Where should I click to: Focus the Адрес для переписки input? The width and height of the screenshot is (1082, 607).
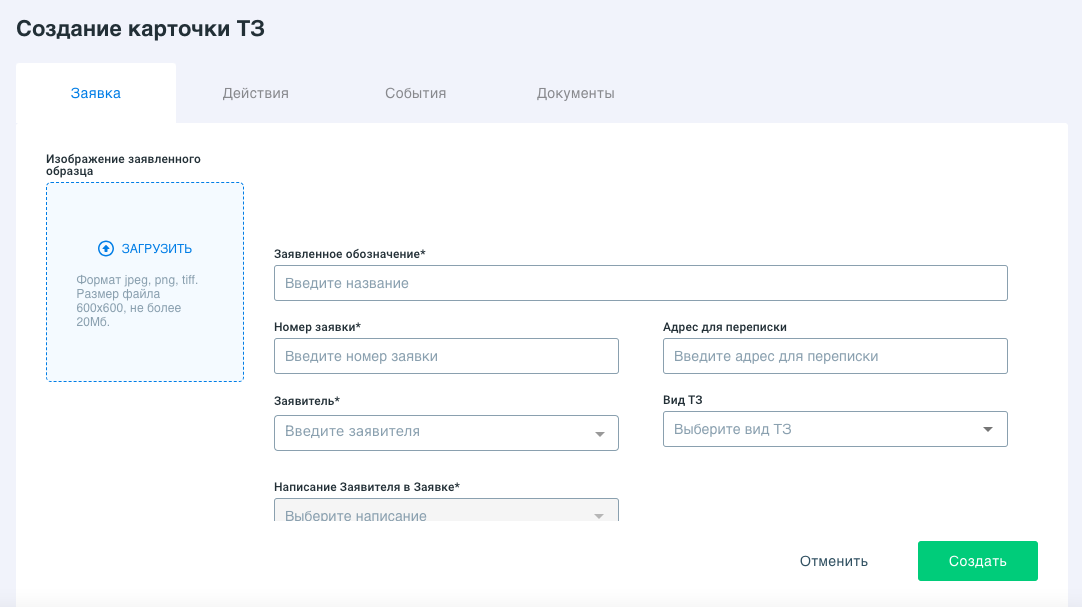tap(834, 356)
